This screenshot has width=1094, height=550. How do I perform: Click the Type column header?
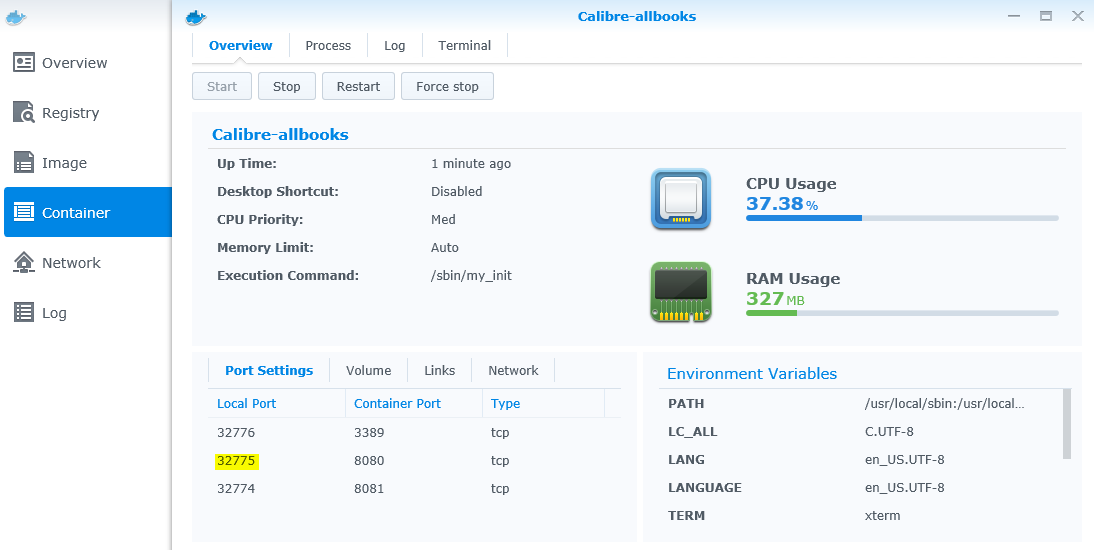click(543, 403)
